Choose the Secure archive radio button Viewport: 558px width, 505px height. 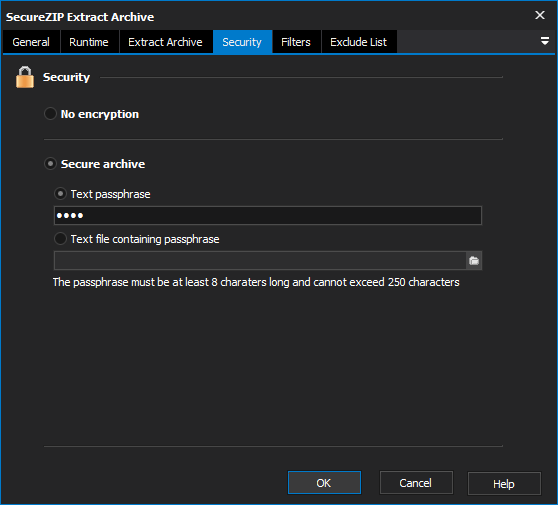click(x=50, y=164)
